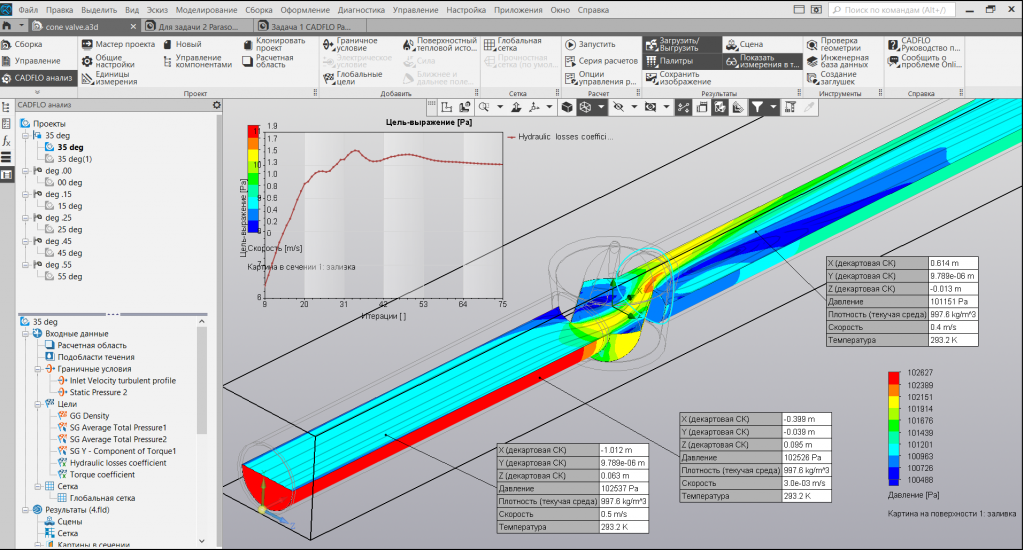1024x550 pixels.
Task: Click the zoom magnifier view toolbar icon
Action: point(484,107)
